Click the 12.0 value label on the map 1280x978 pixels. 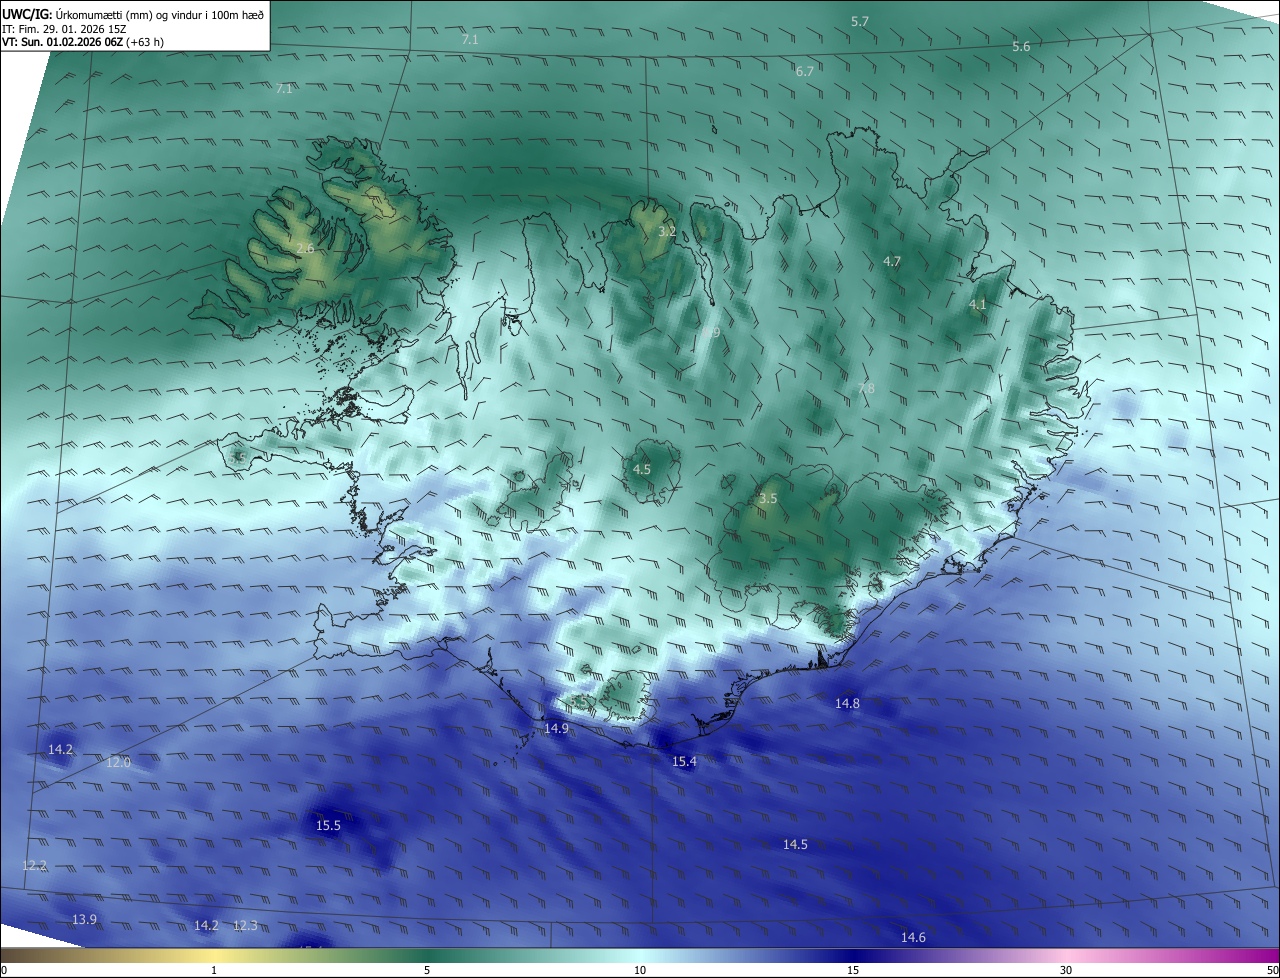pos(118,763)
